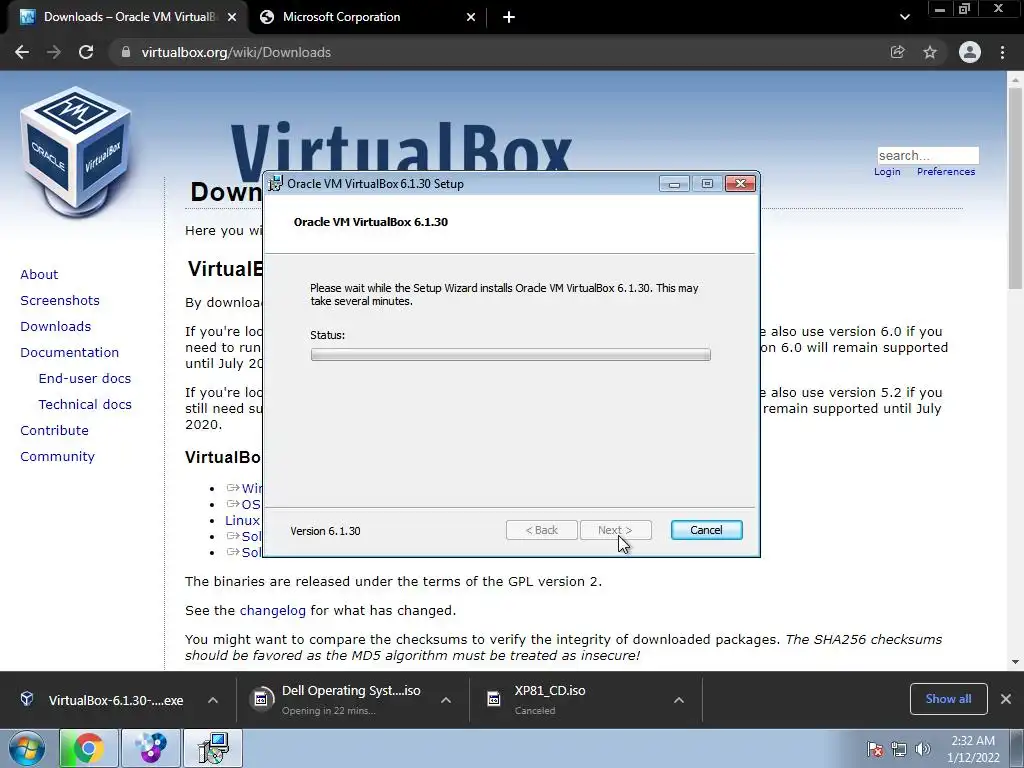This screenshot has width=1024, height=768.
Task: Expand options for Dell Operating Syst iso download
Action: (446, 700)
